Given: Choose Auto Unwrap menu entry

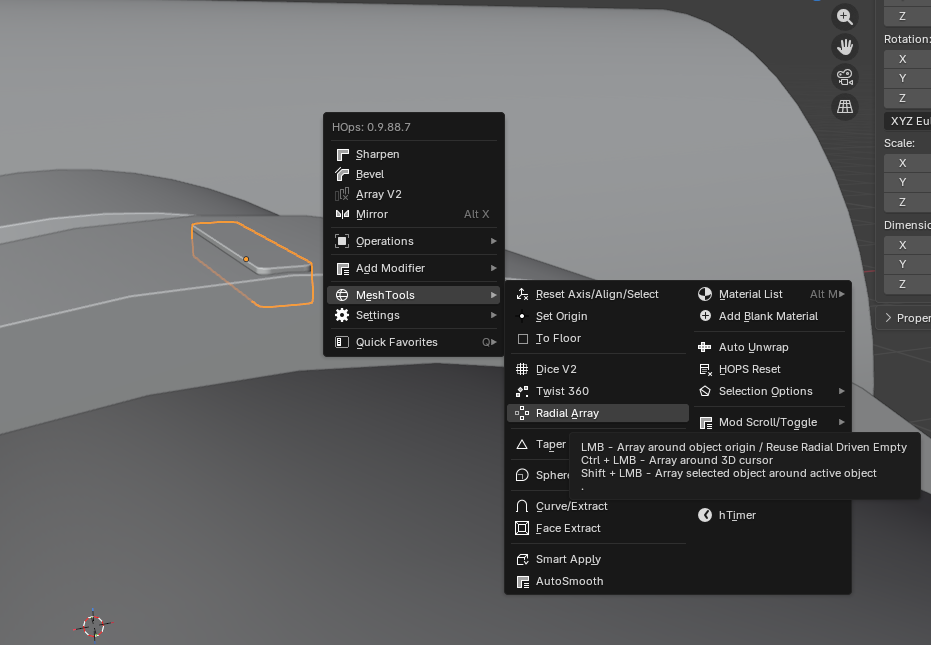Looking at the screenshot, I should tap(770, 347).
